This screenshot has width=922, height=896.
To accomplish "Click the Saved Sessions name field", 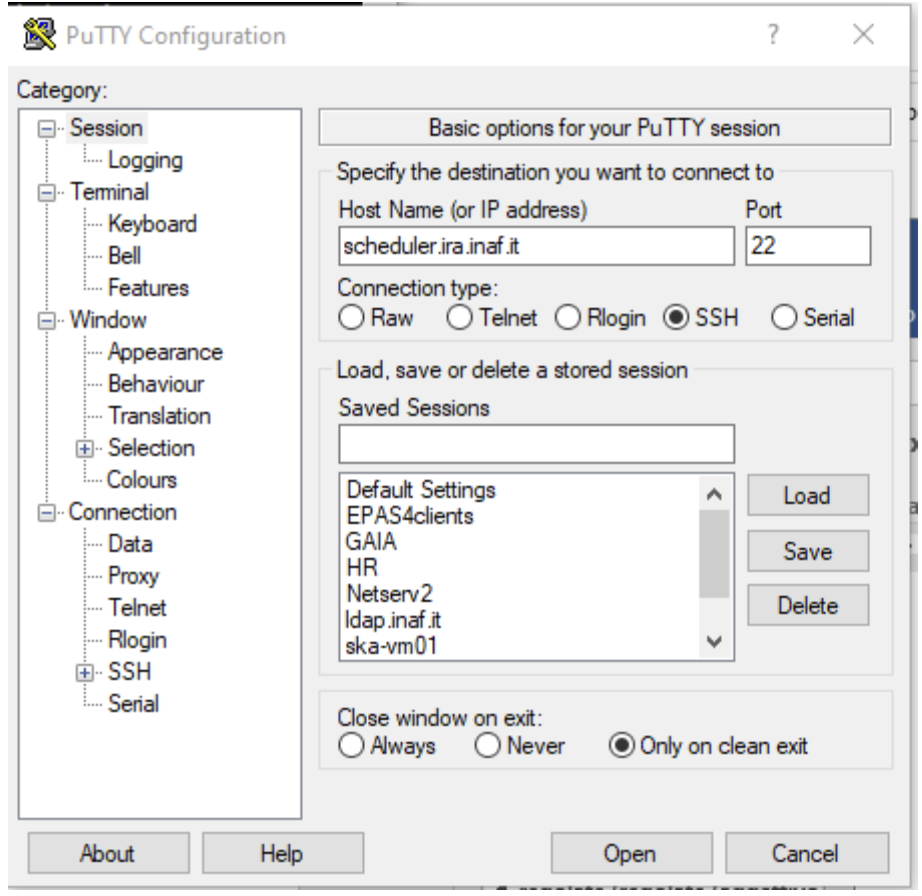I will coord(536,444).
